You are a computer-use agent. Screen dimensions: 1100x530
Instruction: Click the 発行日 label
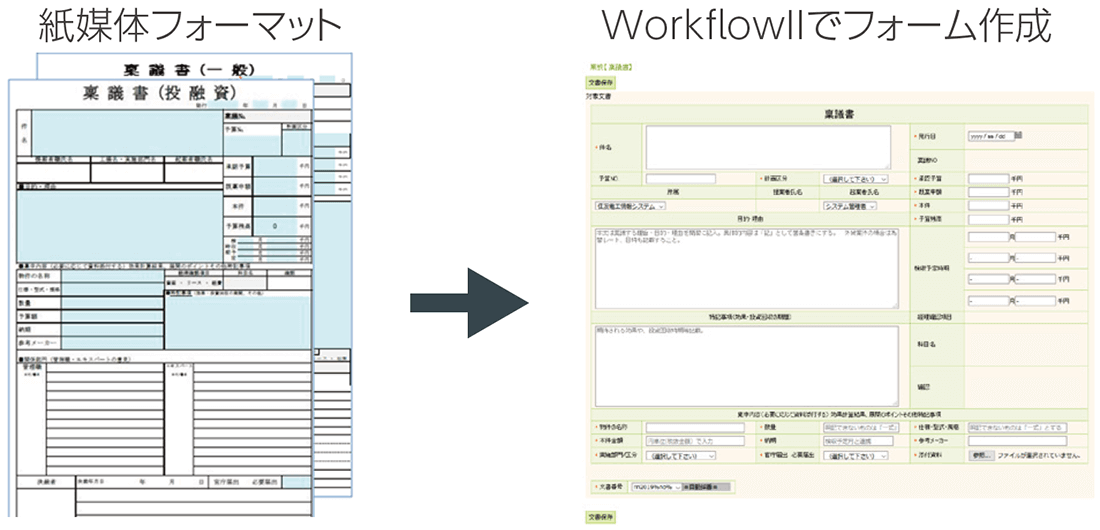tap(926, 136)
